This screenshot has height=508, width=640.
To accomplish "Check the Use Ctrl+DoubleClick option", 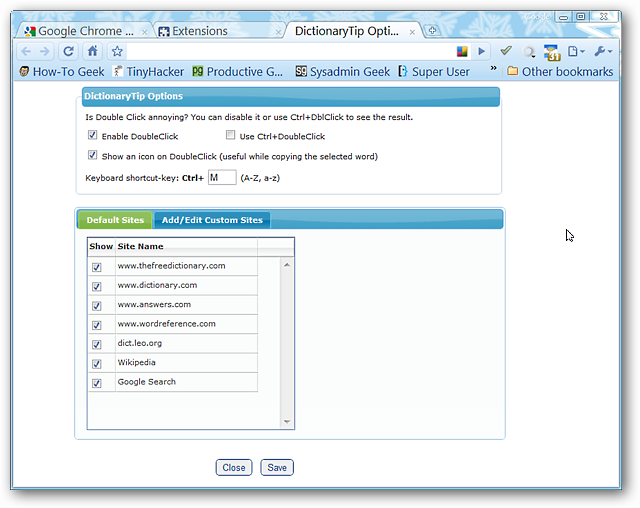I will (231, 135).
